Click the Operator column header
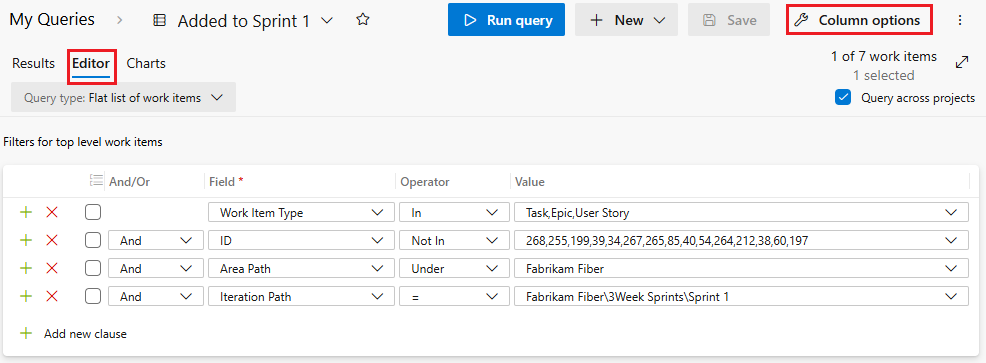 [425, 182]
